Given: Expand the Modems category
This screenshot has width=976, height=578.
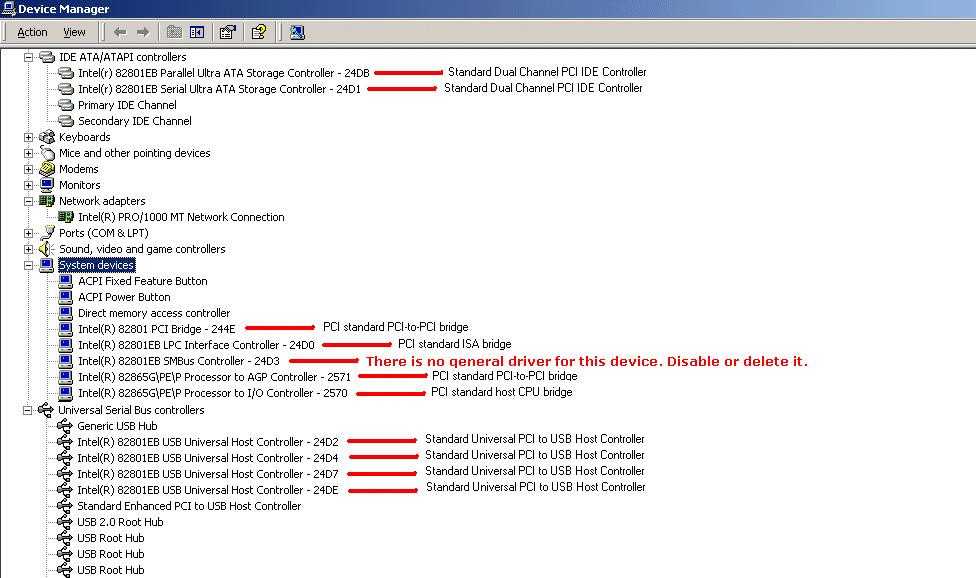Looking at the screenshot, I should [x=29, y=169].
